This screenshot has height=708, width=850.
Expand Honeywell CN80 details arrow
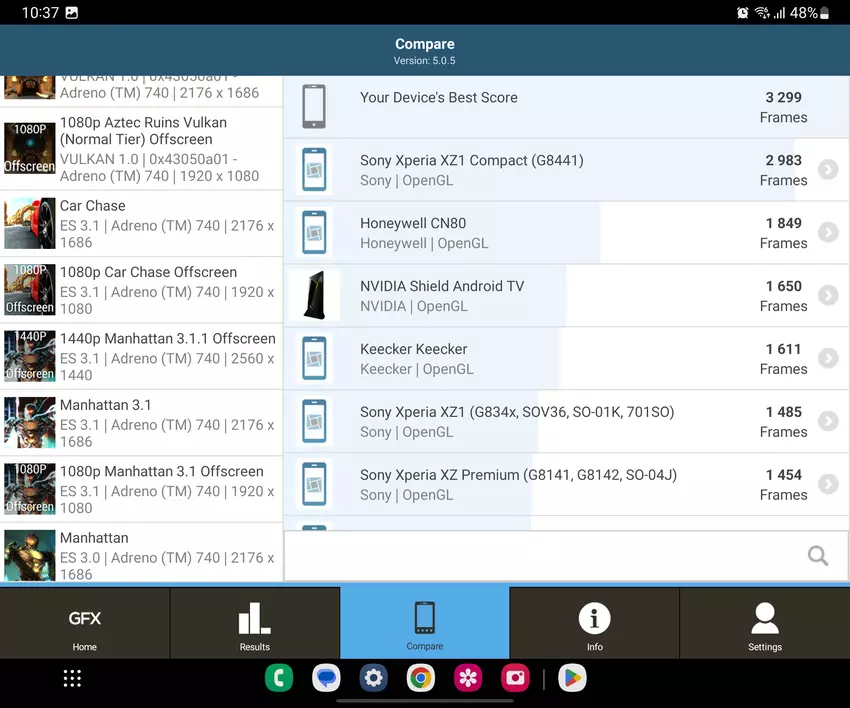click(827, 233)
